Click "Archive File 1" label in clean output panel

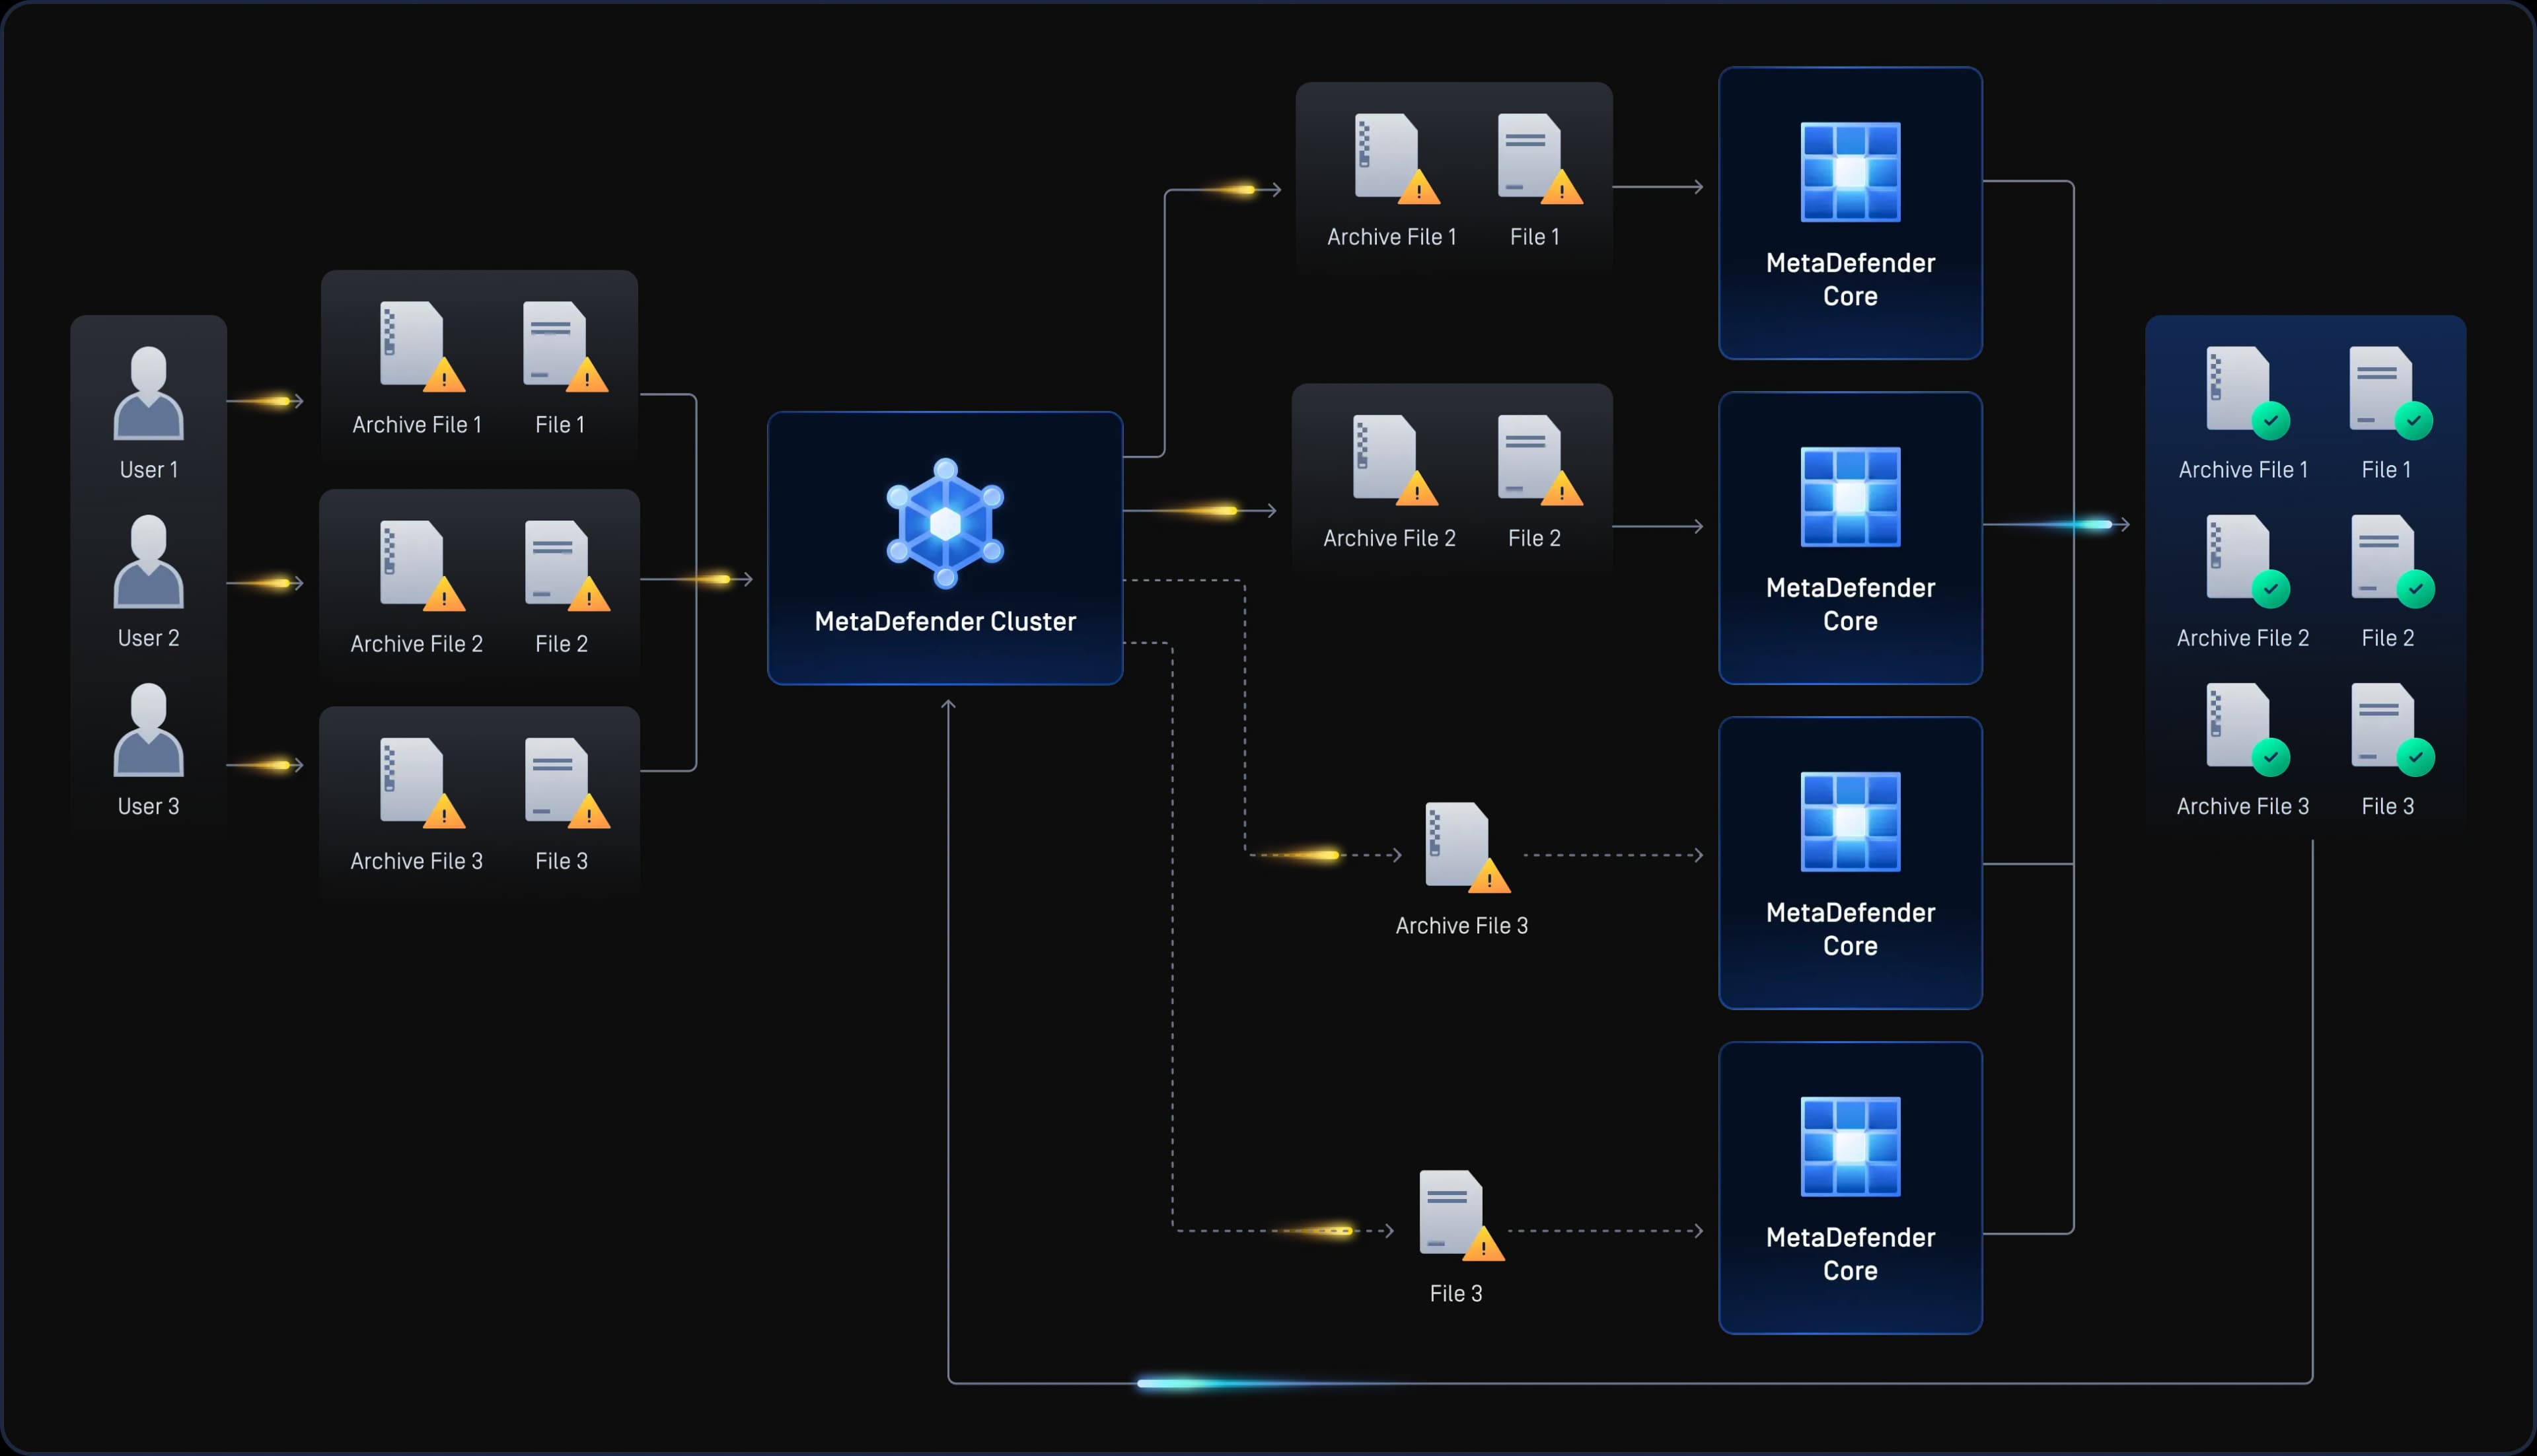coord(2243,469)
